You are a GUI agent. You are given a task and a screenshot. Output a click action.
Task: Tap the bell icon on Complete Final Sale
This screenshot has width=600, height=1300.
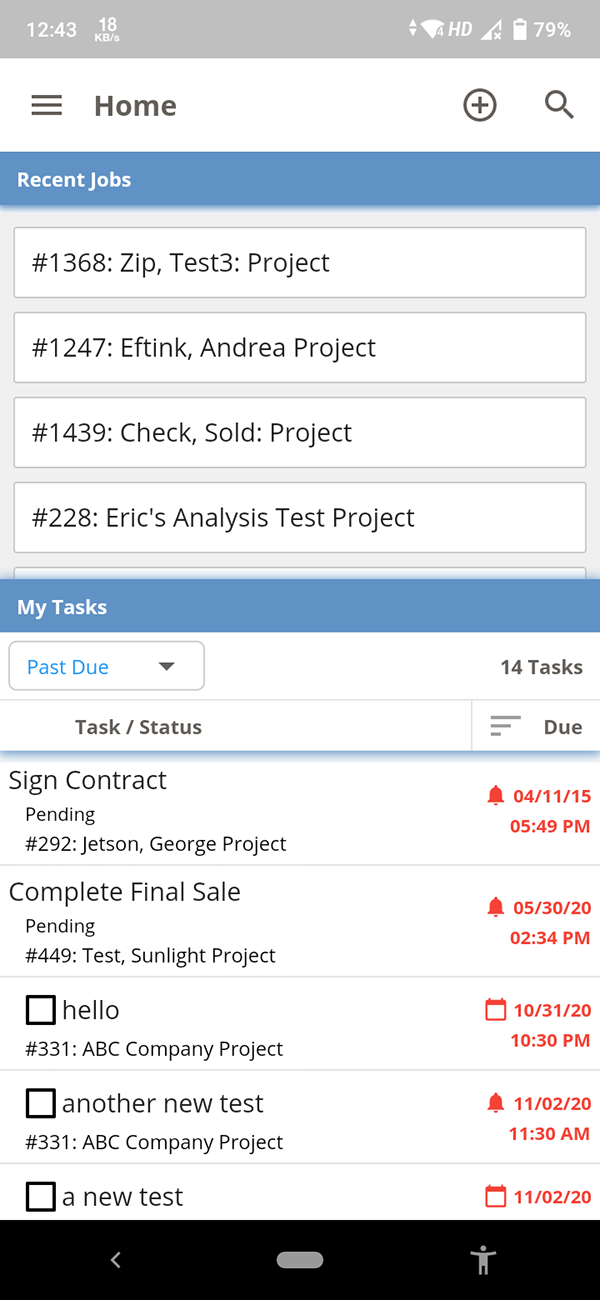[495, 908]
